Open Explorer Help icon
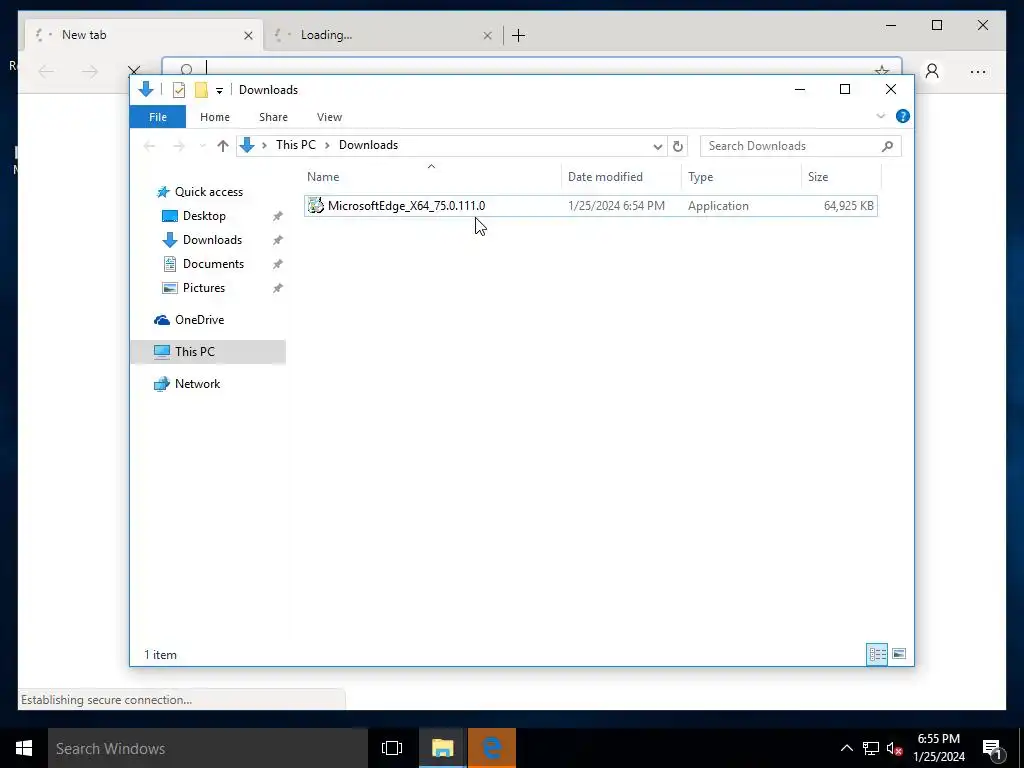This screenshot has width=1024, height=768. pos(903,116)
